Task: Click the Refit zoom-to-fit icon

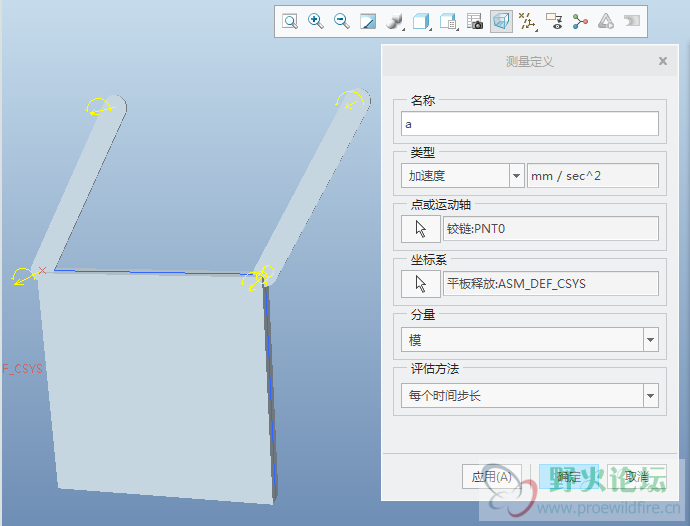Action: pos(290,21)
